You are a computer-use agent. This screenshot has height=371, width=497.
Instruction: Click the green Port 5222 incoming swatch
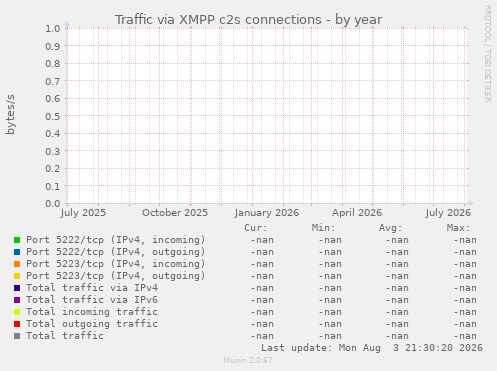point(17,240)
